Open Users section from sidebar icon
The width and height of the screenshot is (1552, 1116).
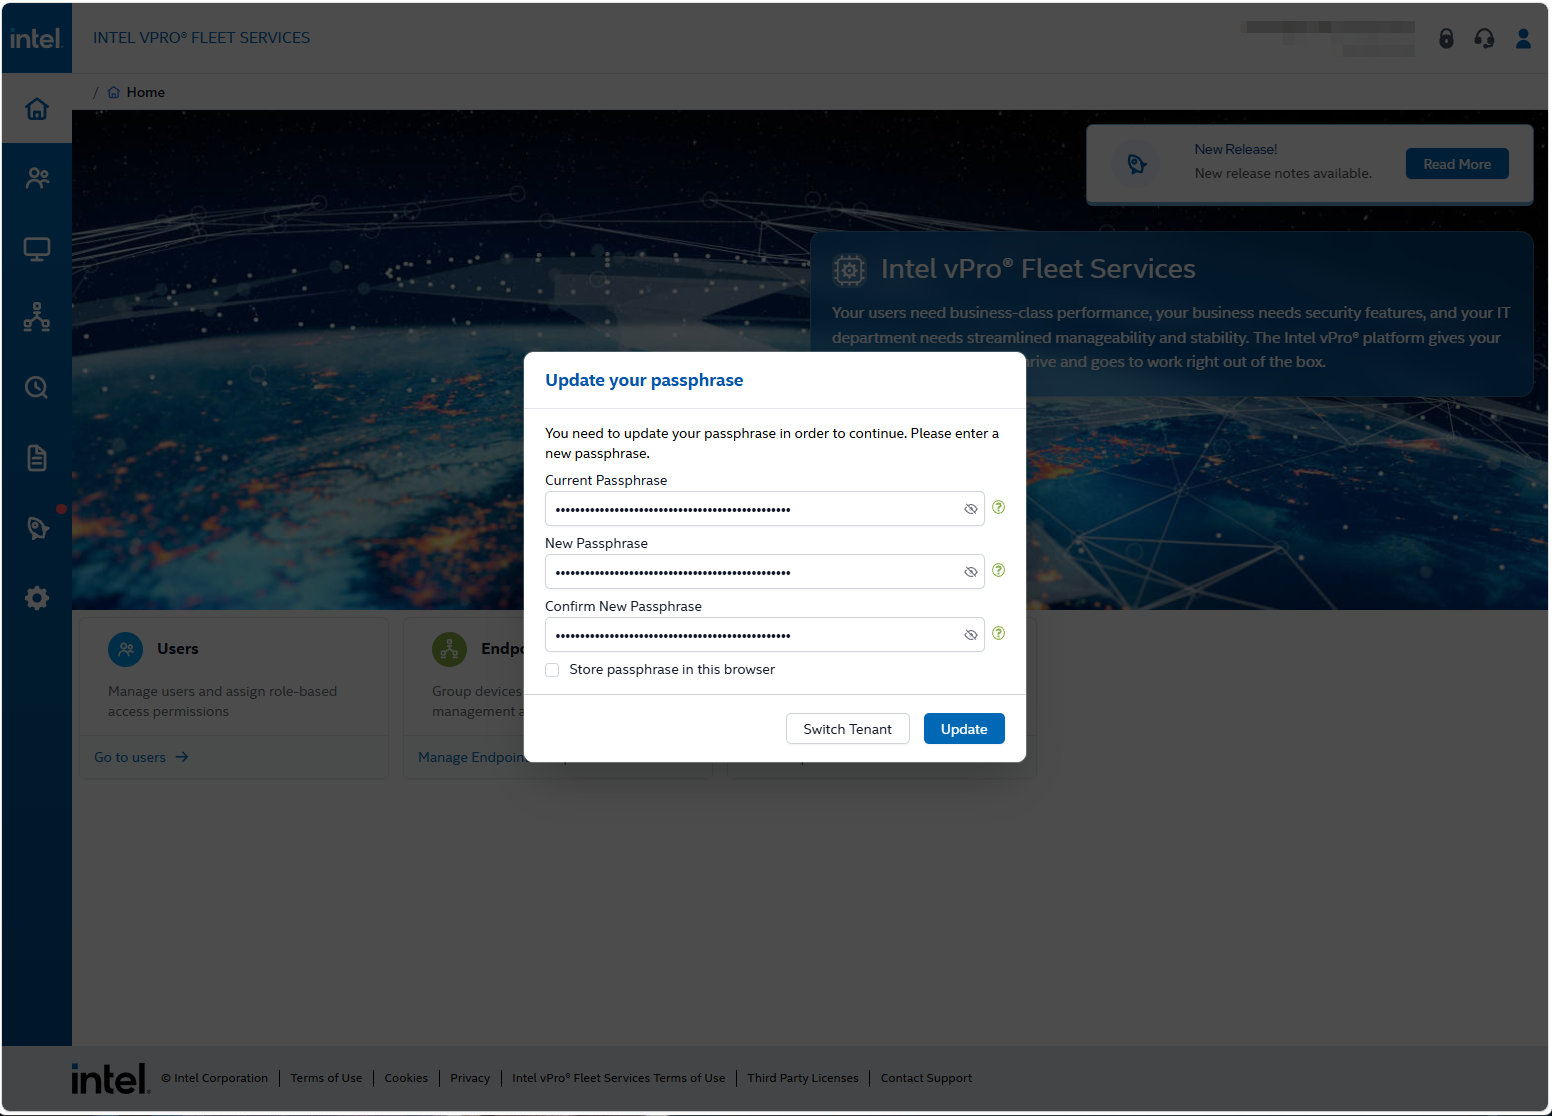(37, 178)
